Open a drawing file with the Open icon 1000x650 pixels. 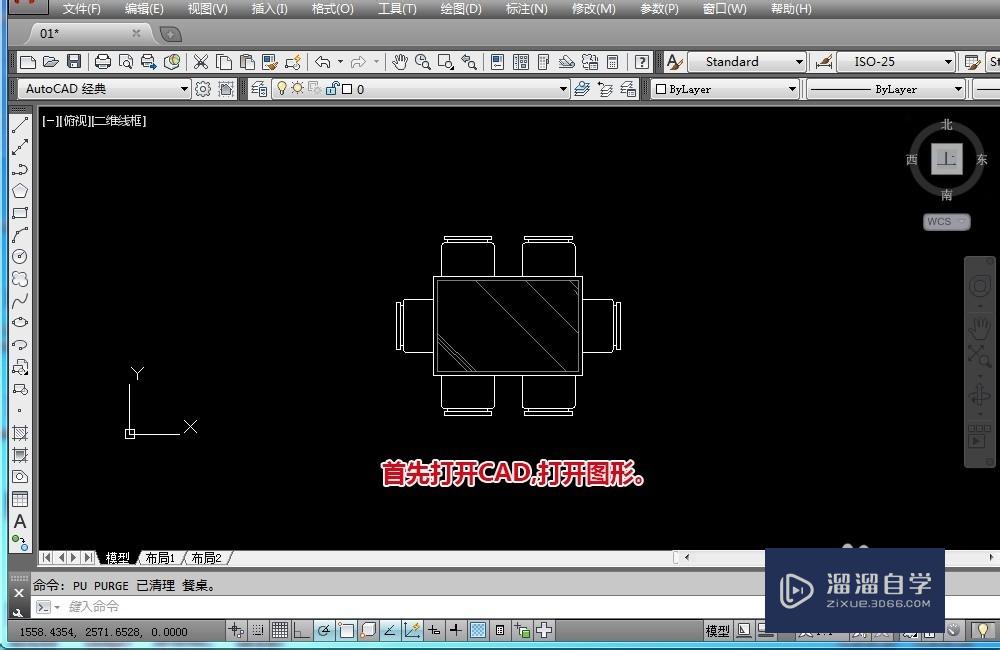50,62
